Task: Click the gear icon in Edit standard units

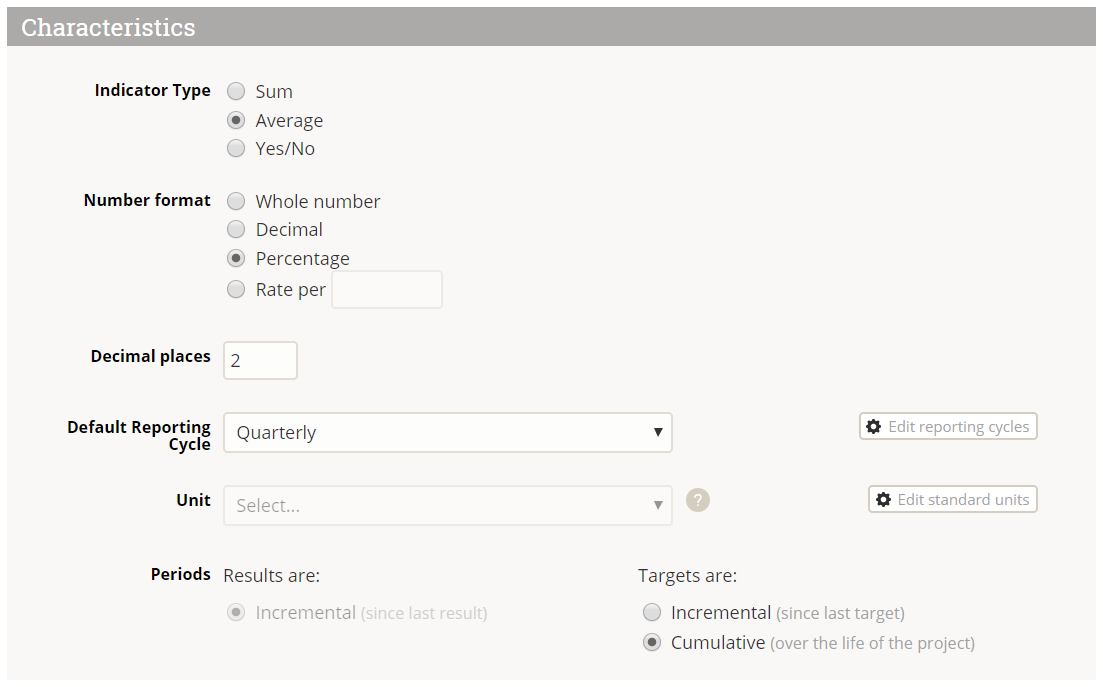Action: tap(882, 499)
